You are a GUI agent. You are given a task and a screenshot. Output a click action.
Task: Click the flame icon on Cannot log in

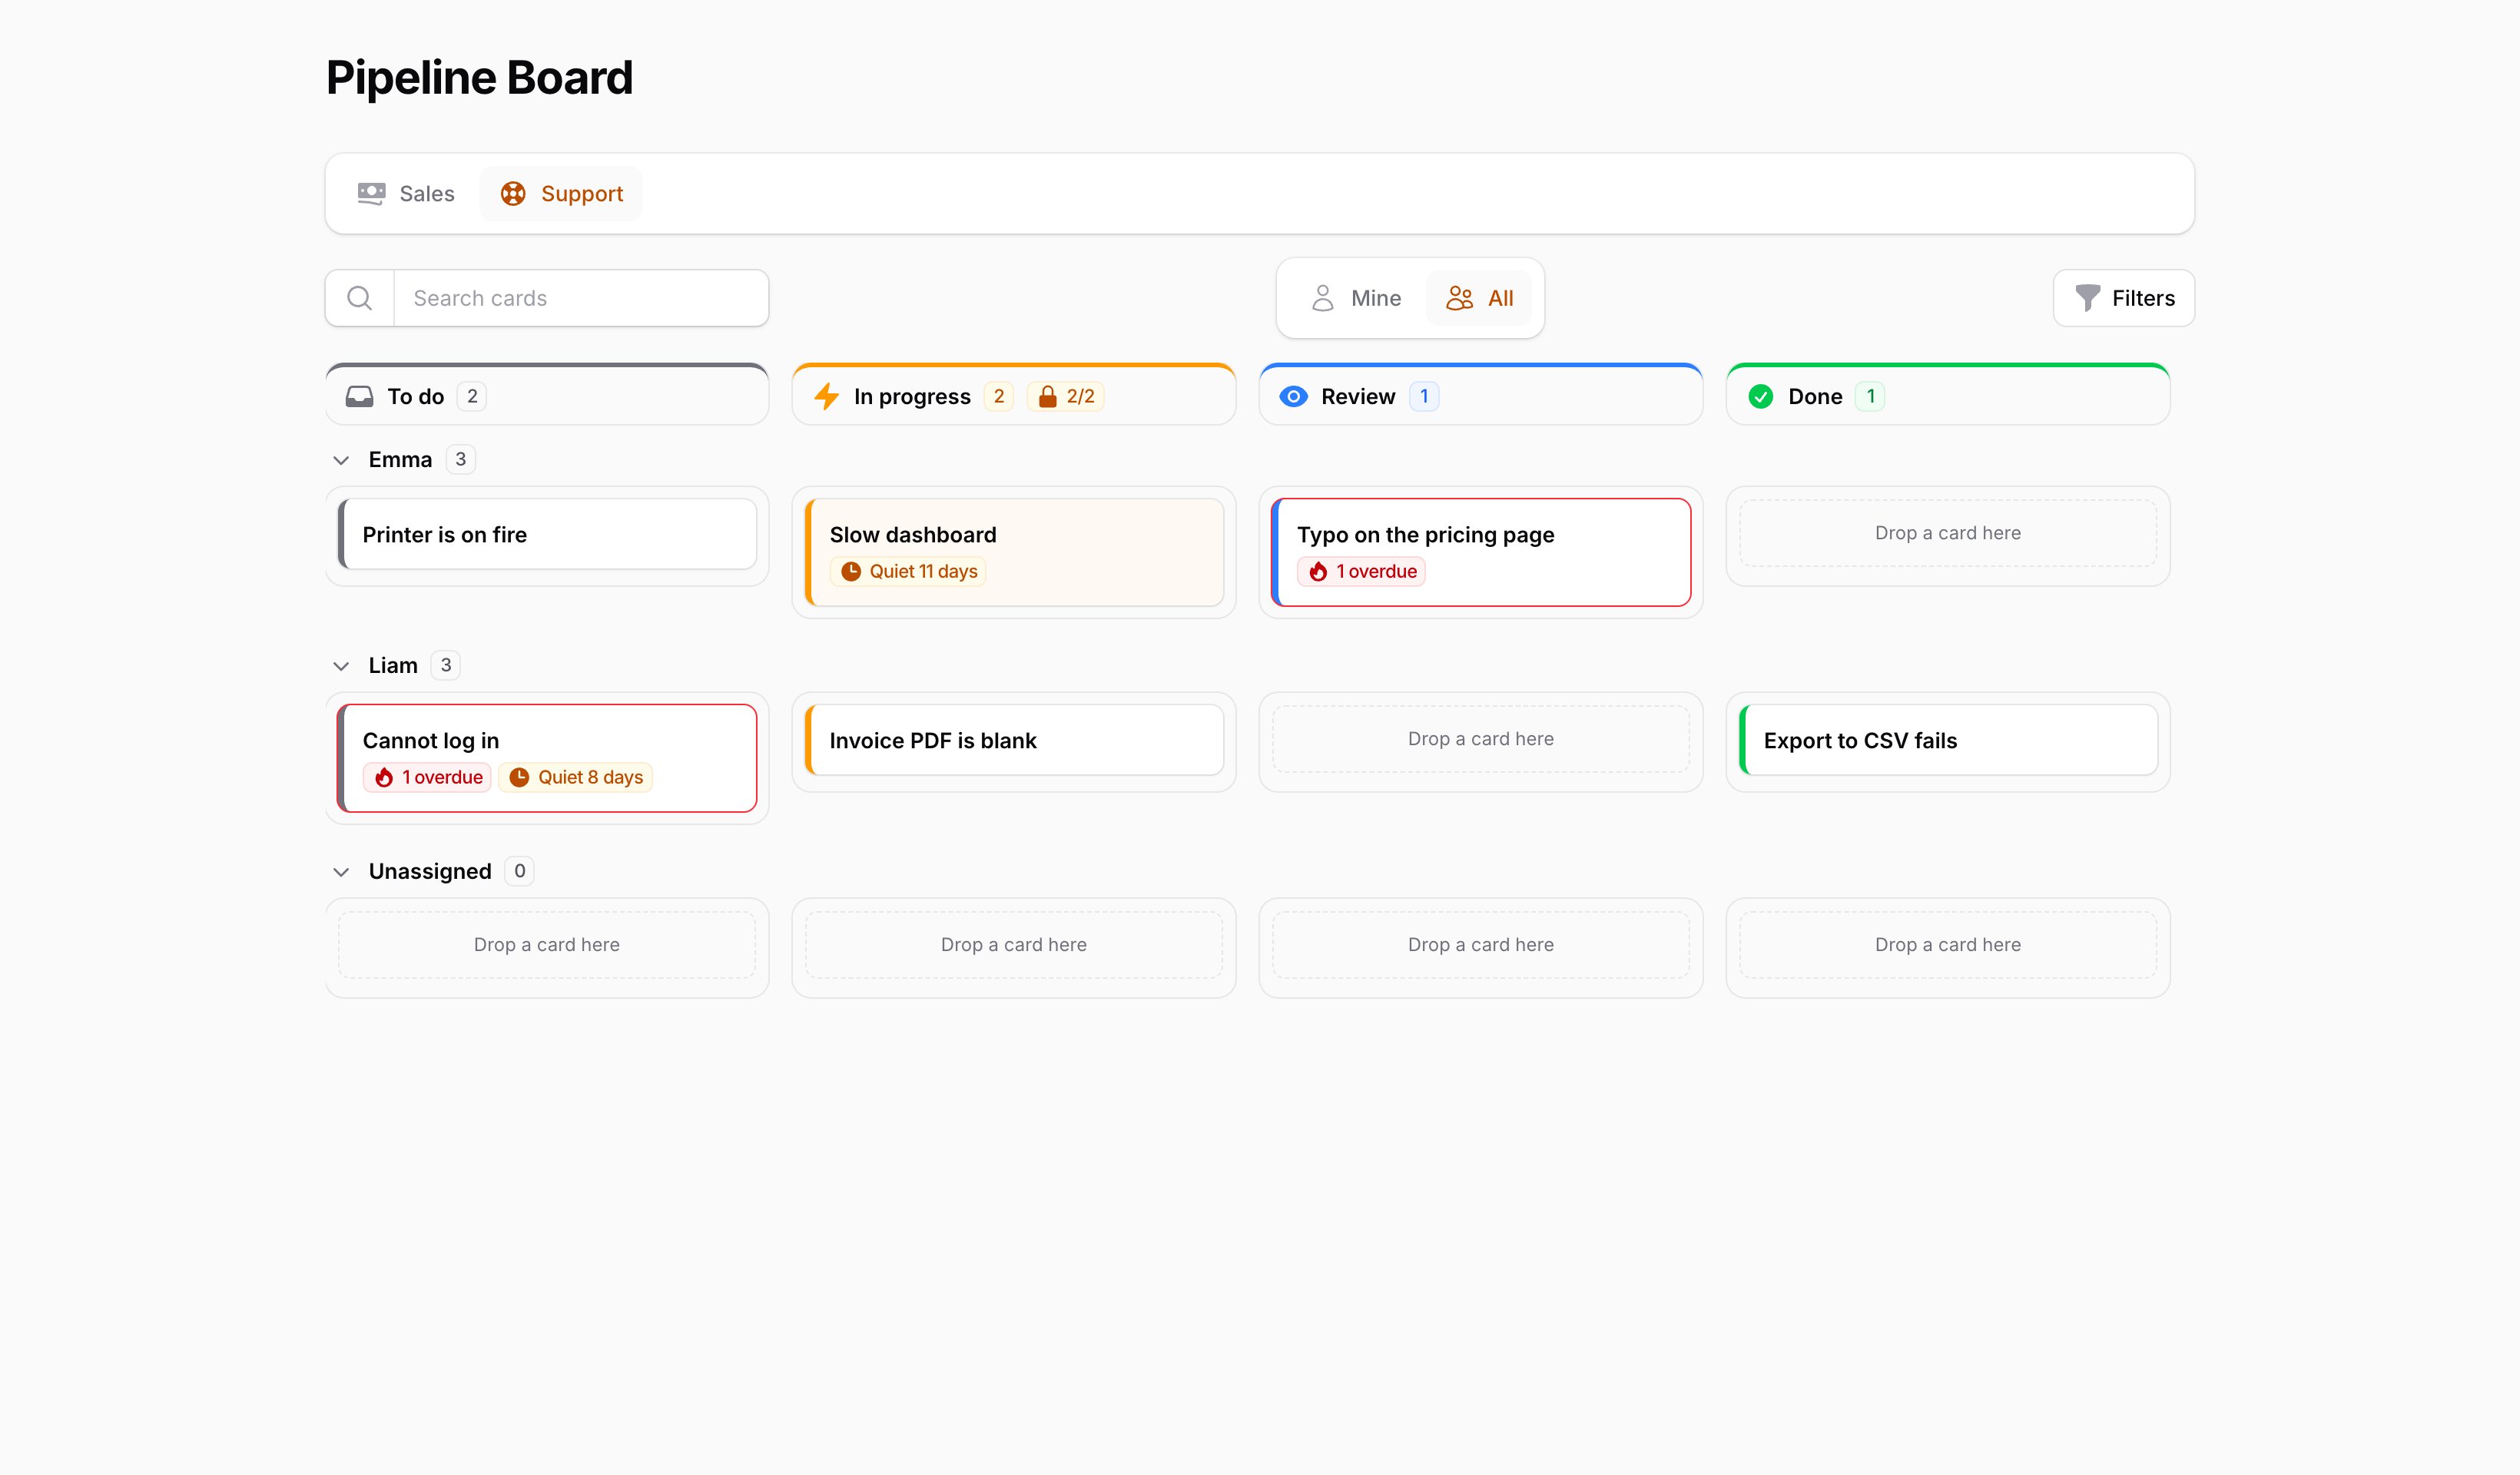point(384,778)
